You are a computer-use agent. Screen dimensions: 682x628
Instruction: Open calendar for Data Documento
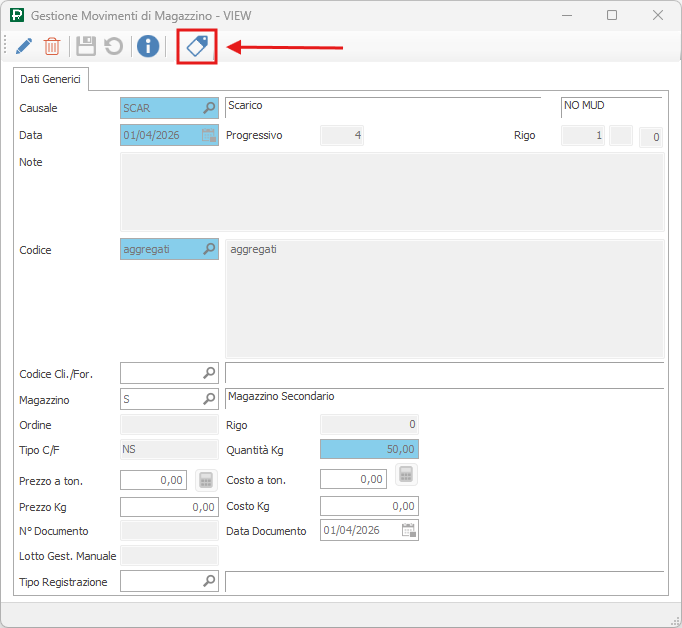coord(408,531)
